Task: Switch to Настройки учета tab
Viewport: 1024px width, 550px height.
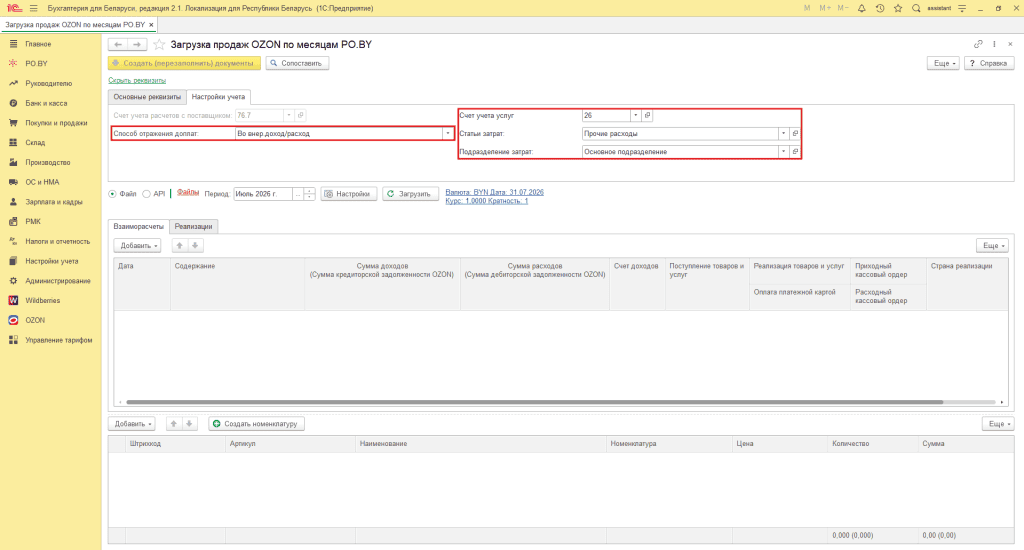Action: 218,97
